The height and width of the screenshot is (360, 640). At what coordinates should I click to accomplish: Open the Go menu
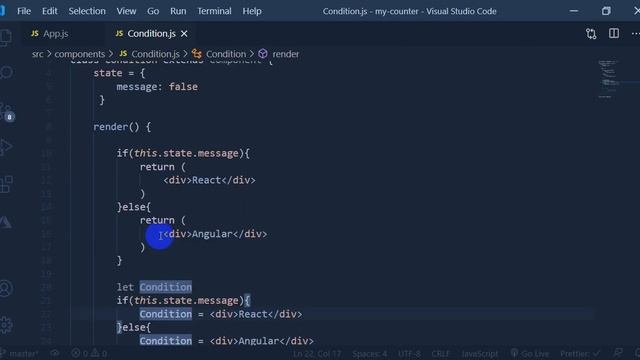coord(153,11)
